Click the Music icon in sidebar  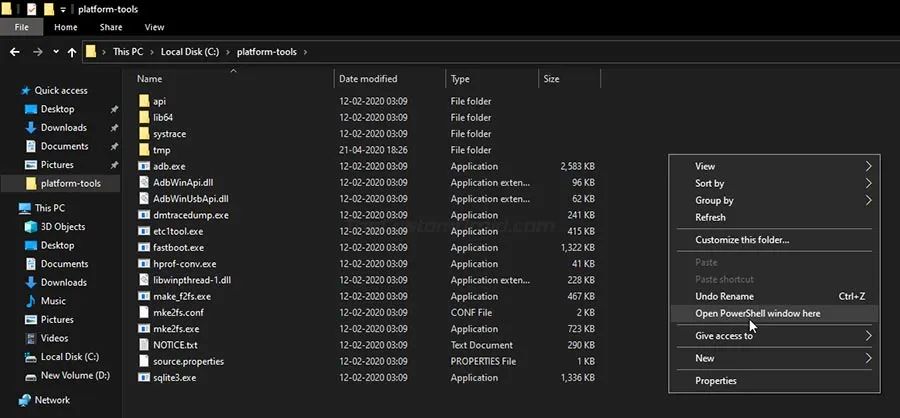click(x=30, y=301)
